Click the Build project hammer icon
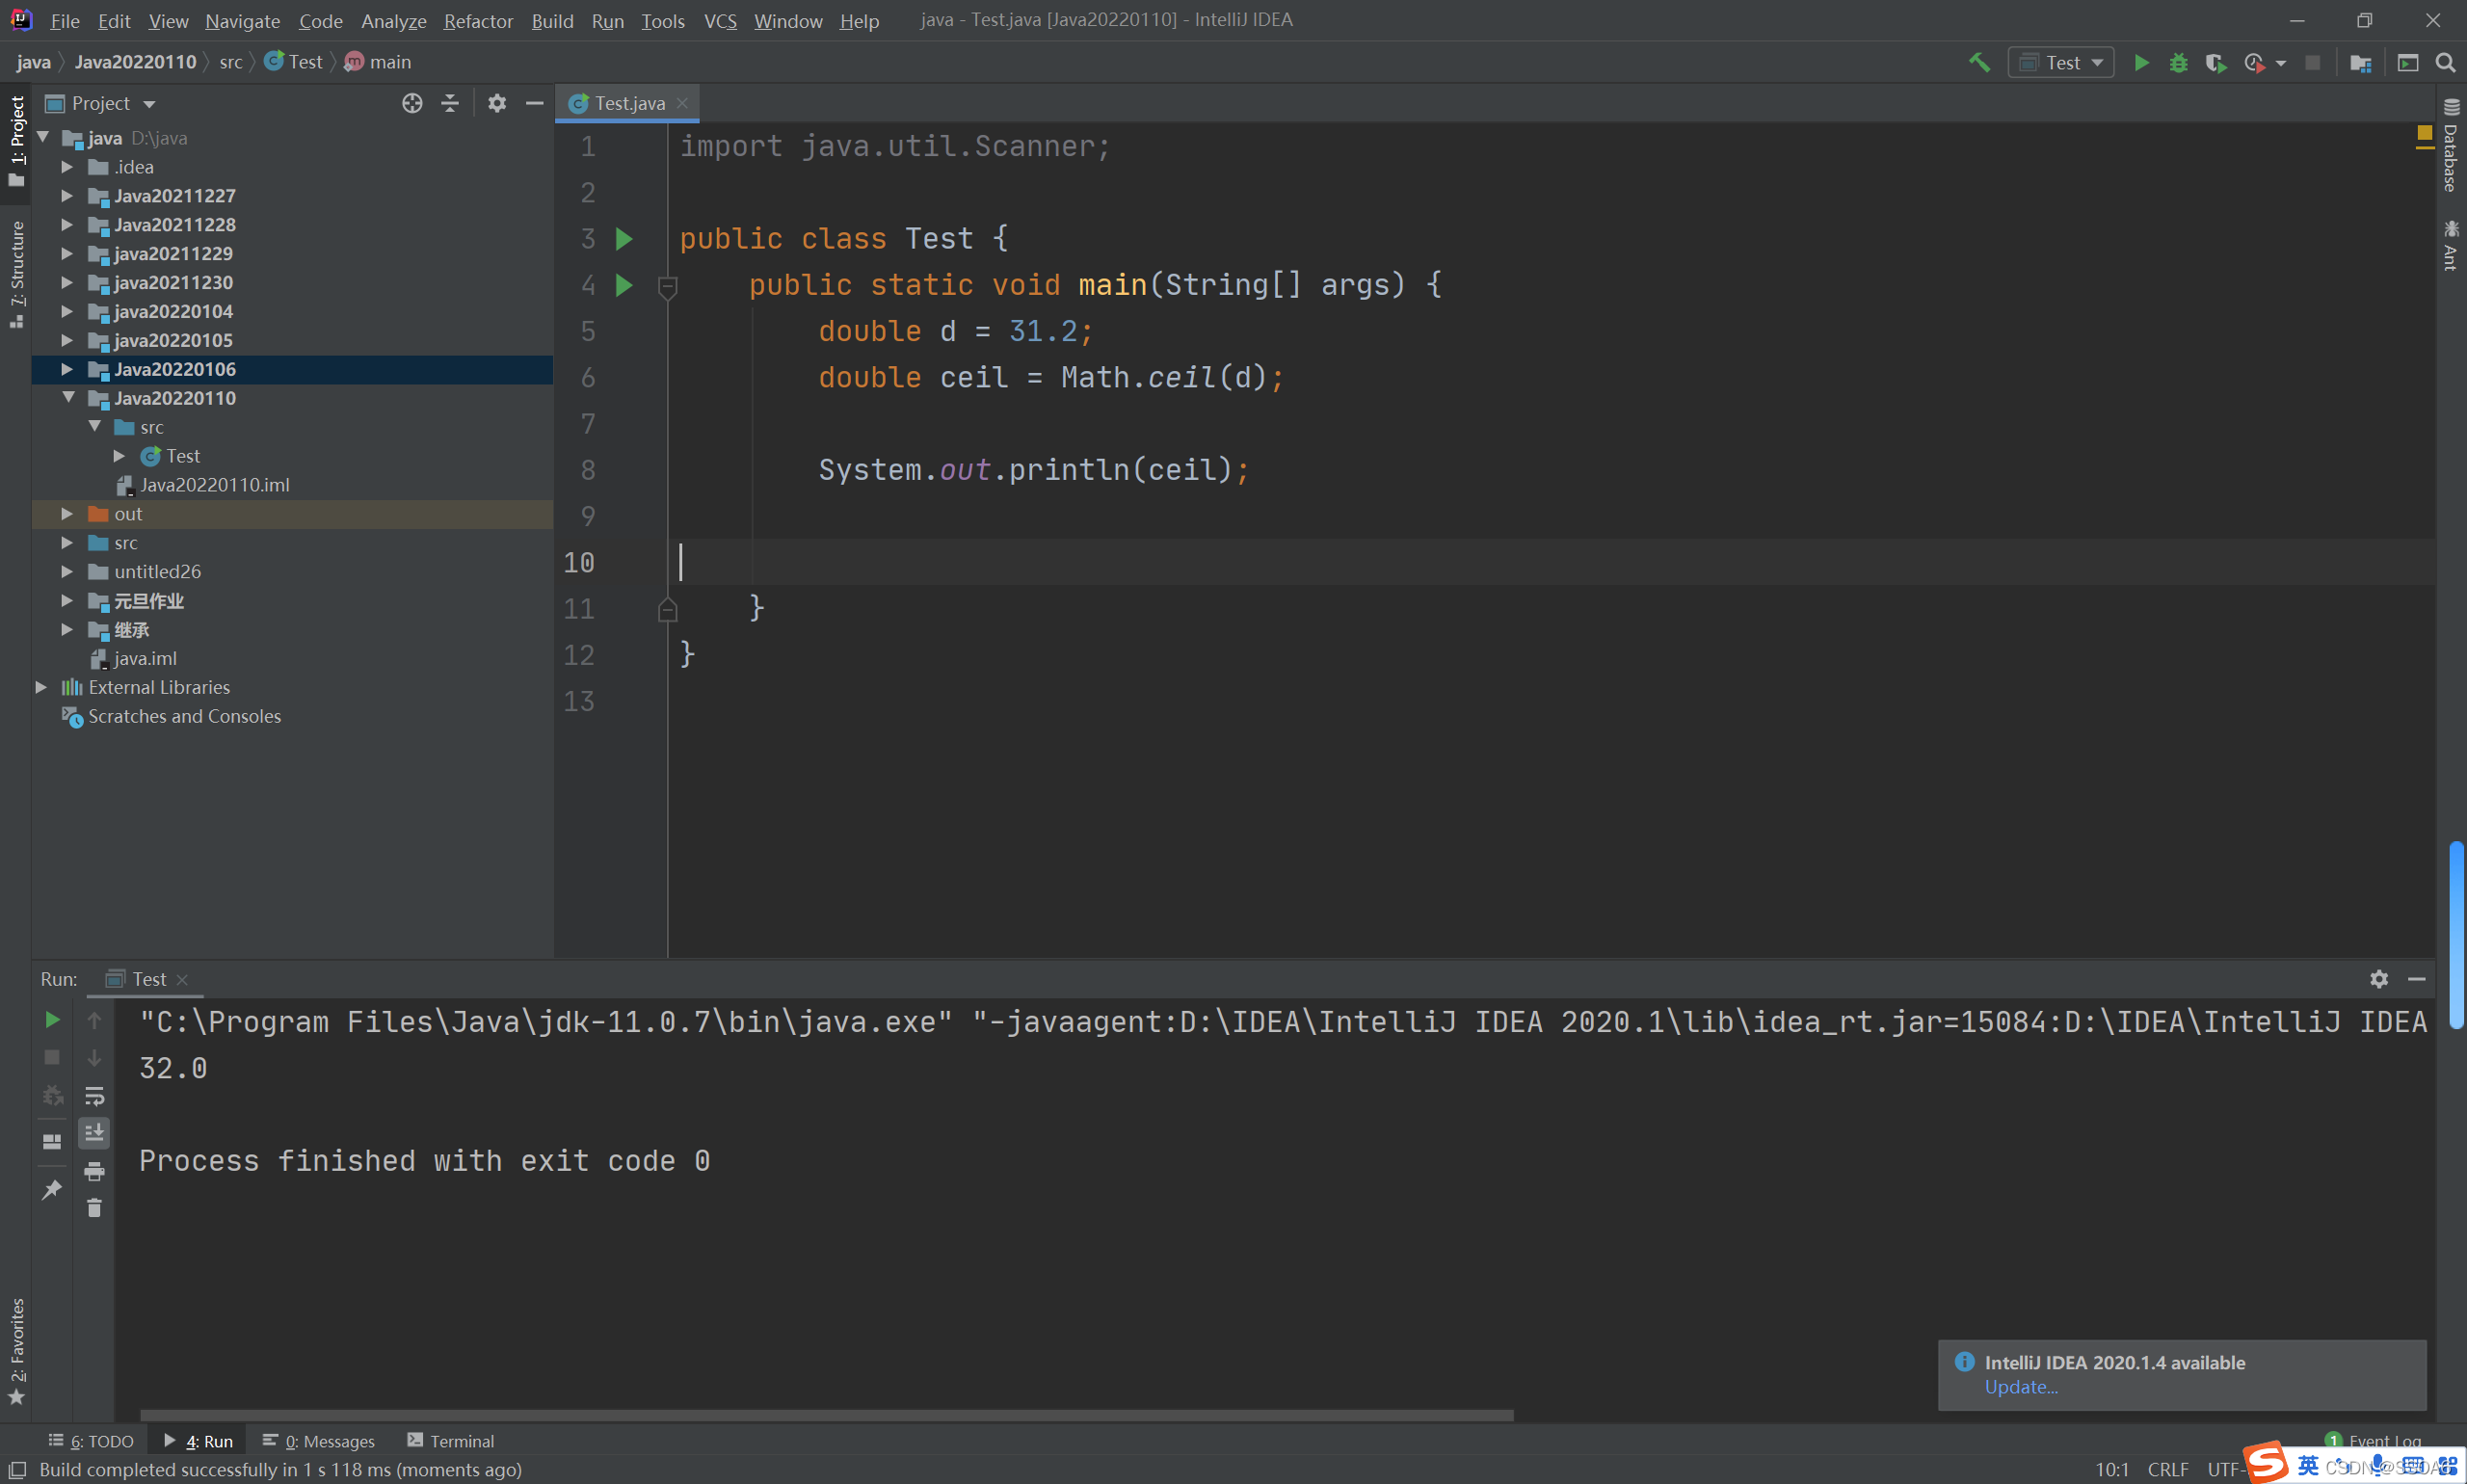Viewport: 2467px width, 1484px height. click(1978, 63)
